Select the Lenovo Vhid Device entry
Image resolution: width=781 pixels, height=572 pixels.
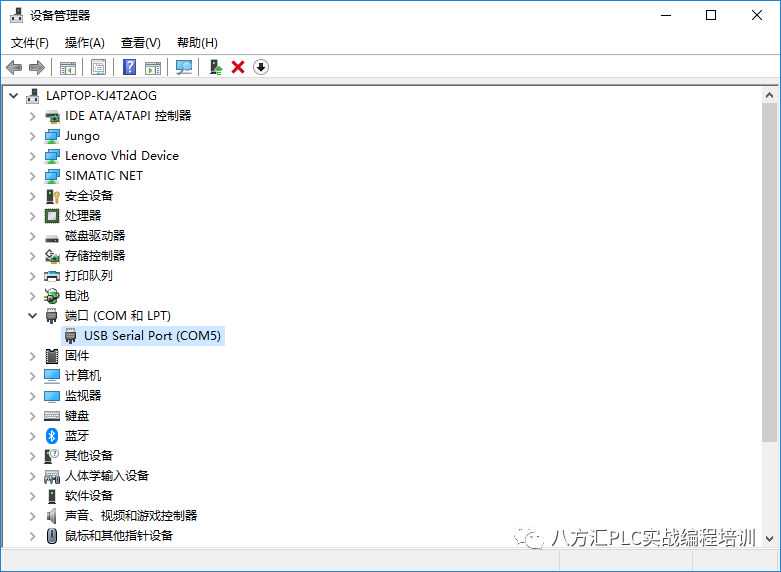tap(121, 156)
